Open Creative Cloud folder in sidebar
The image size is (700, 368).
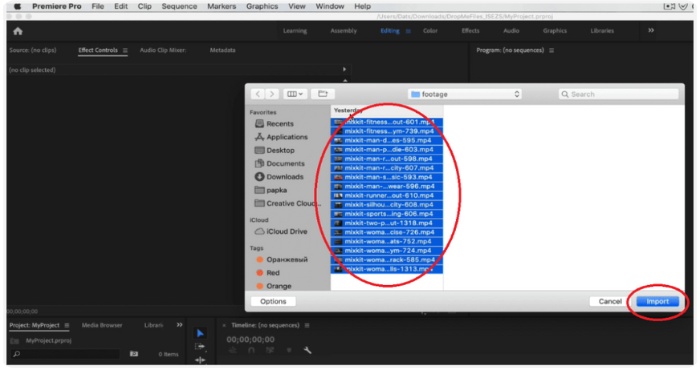[288, 204]
